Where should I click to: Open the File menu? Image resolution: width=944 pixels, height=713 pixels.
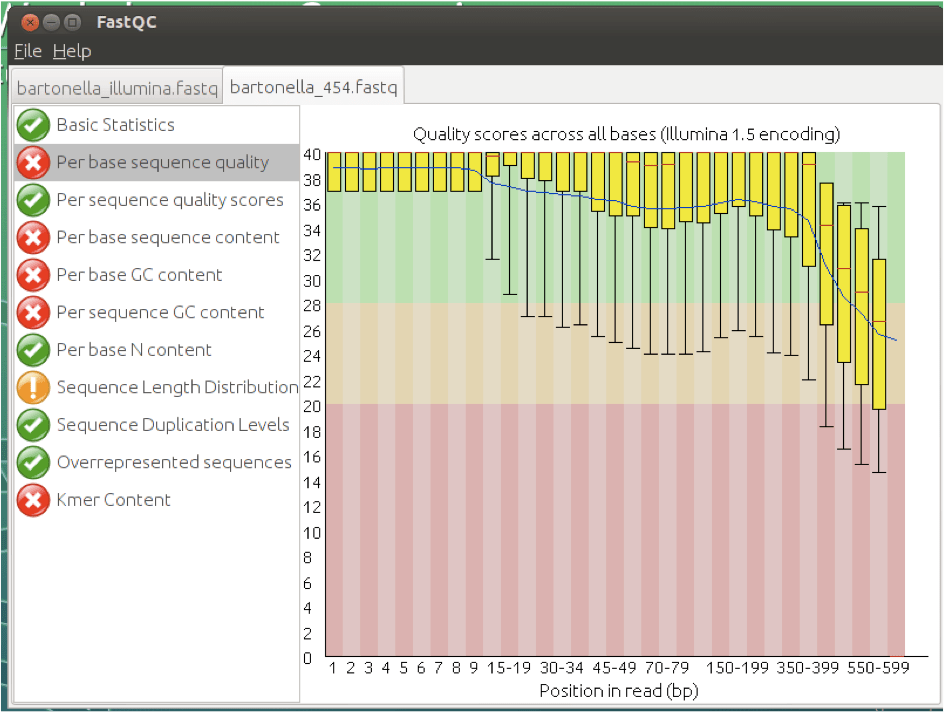coord(28,51)
